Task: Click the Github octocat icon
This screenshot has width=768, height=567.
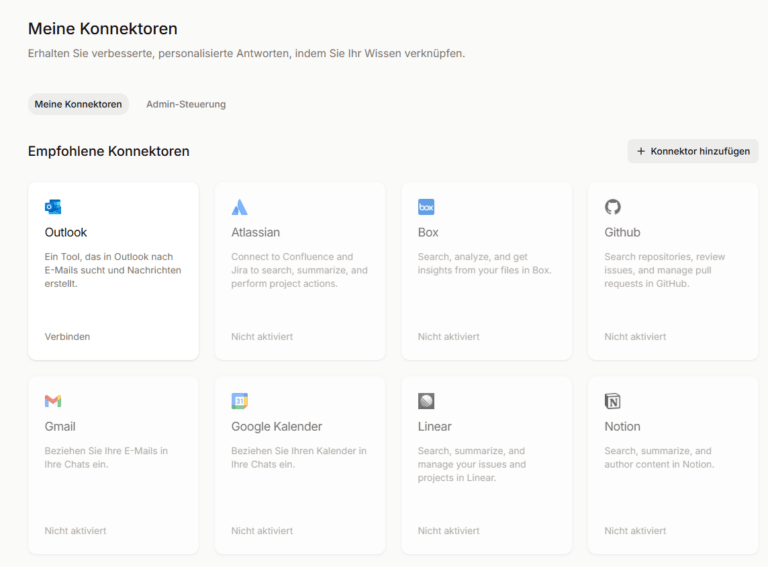Action: pyautogui.click(x=613, y=207)
